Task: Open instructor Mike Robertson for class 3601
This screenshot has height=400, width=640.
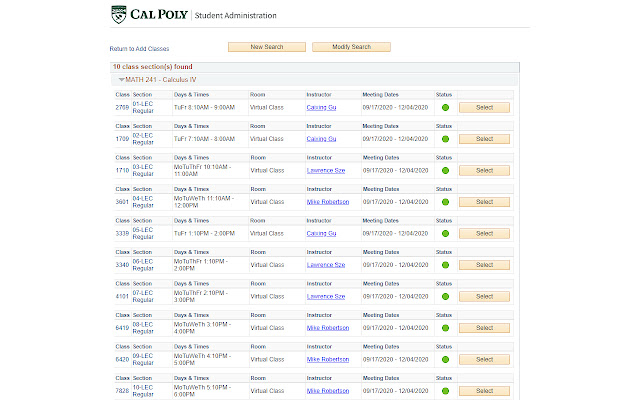Action: (328, 202)
